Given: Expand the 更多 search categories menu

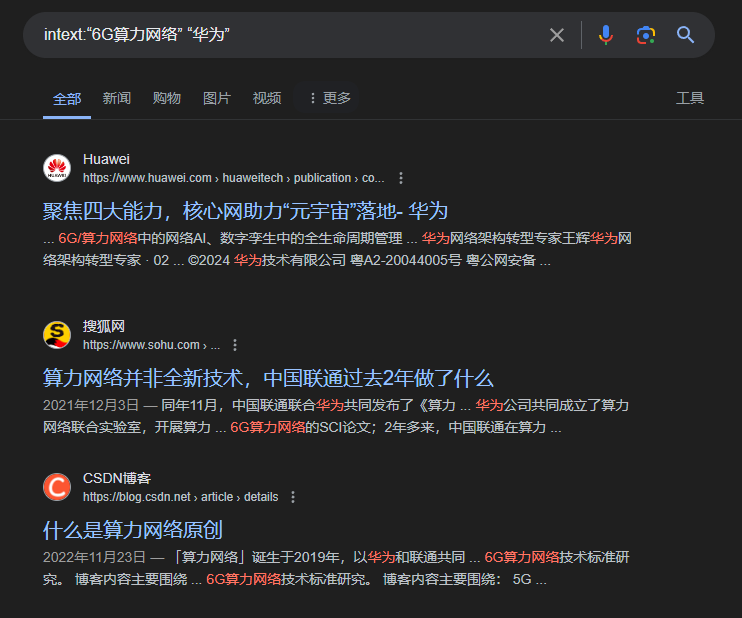Looking at the screenshot, I should 330,98.
